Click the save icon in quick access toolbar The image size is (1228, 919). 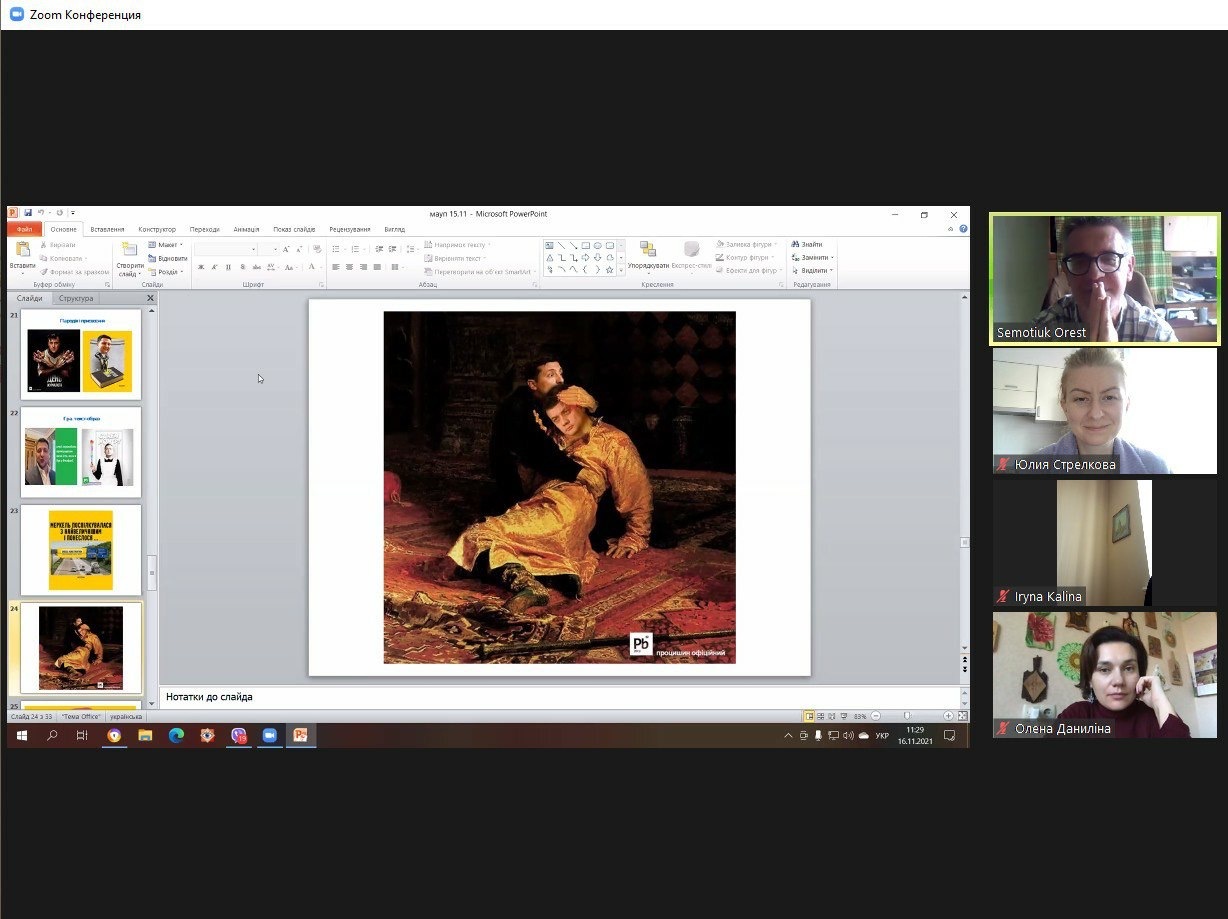[x=26, y=213]
